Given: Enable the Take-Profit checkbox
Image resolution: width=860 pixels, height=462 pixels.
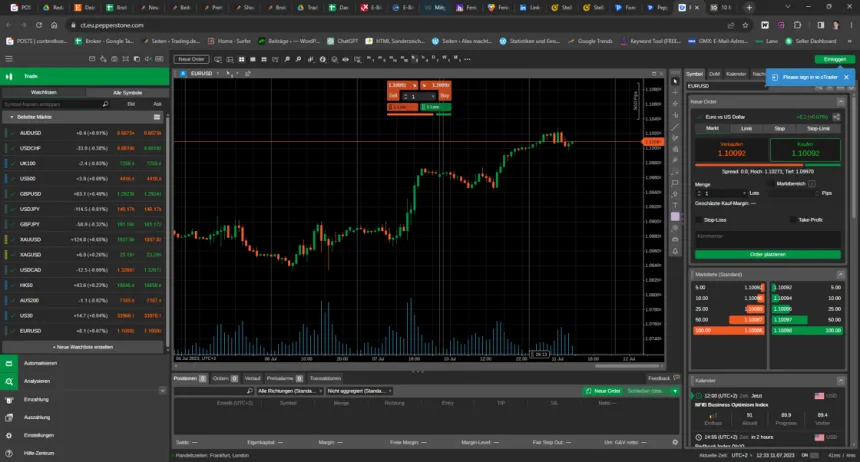Looking at the screenshot, I should tap(793, 219).
